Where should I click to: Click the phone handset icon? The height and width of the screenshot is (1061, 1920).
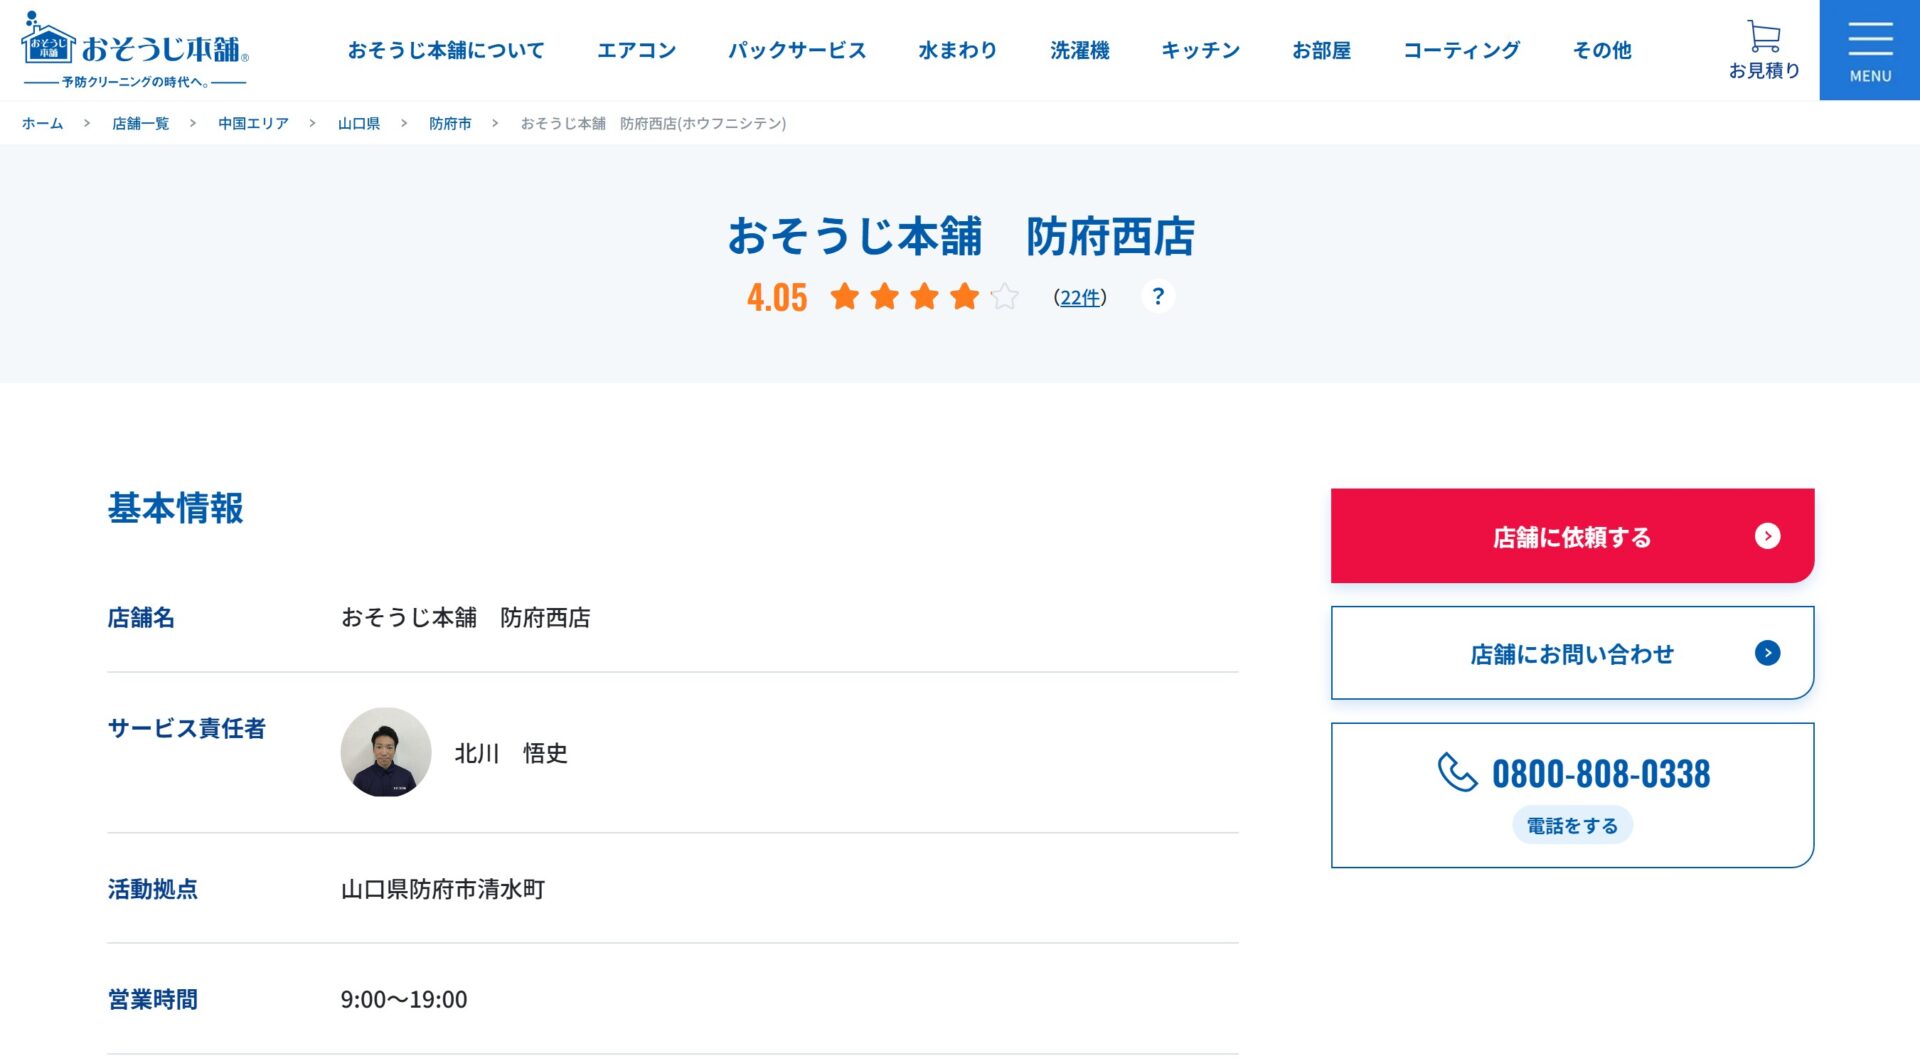pos(1457,772)
